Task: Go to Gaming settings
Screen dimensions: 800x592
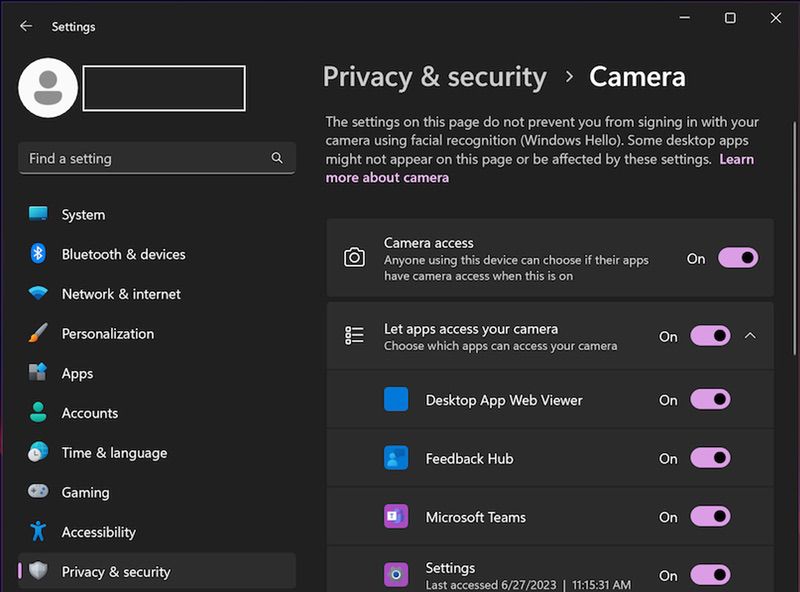Action: tap(157, 492)
